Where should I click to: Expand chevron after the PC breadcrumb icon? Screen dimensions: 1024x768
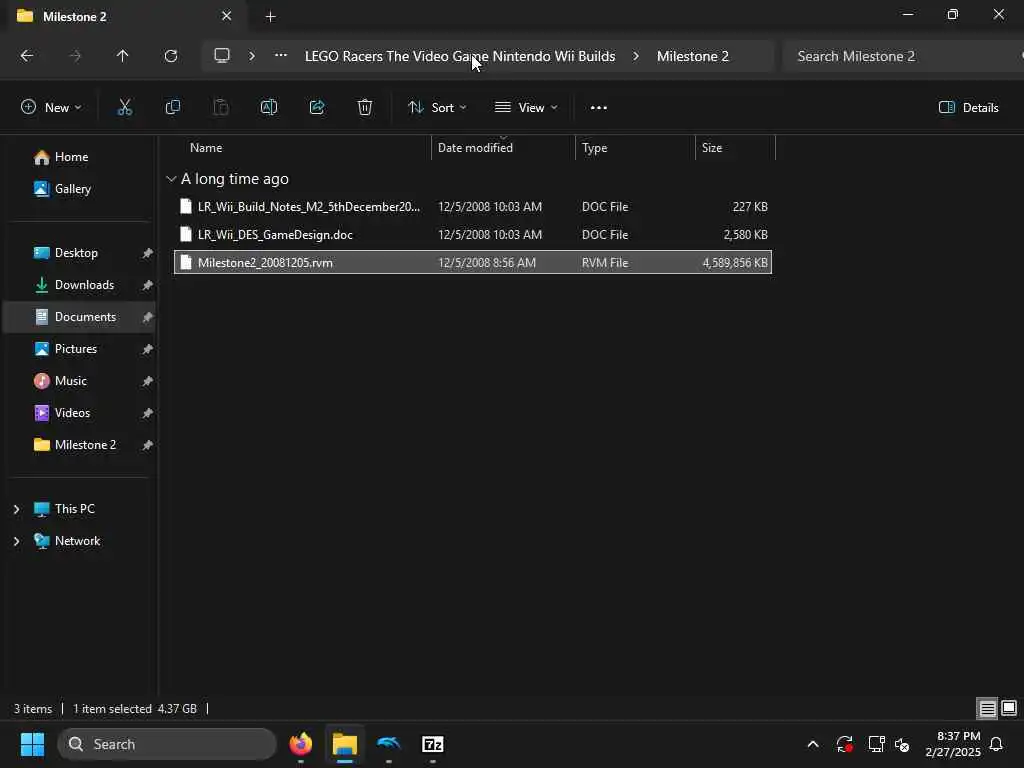pyautogui.click(x=252, y=56)
